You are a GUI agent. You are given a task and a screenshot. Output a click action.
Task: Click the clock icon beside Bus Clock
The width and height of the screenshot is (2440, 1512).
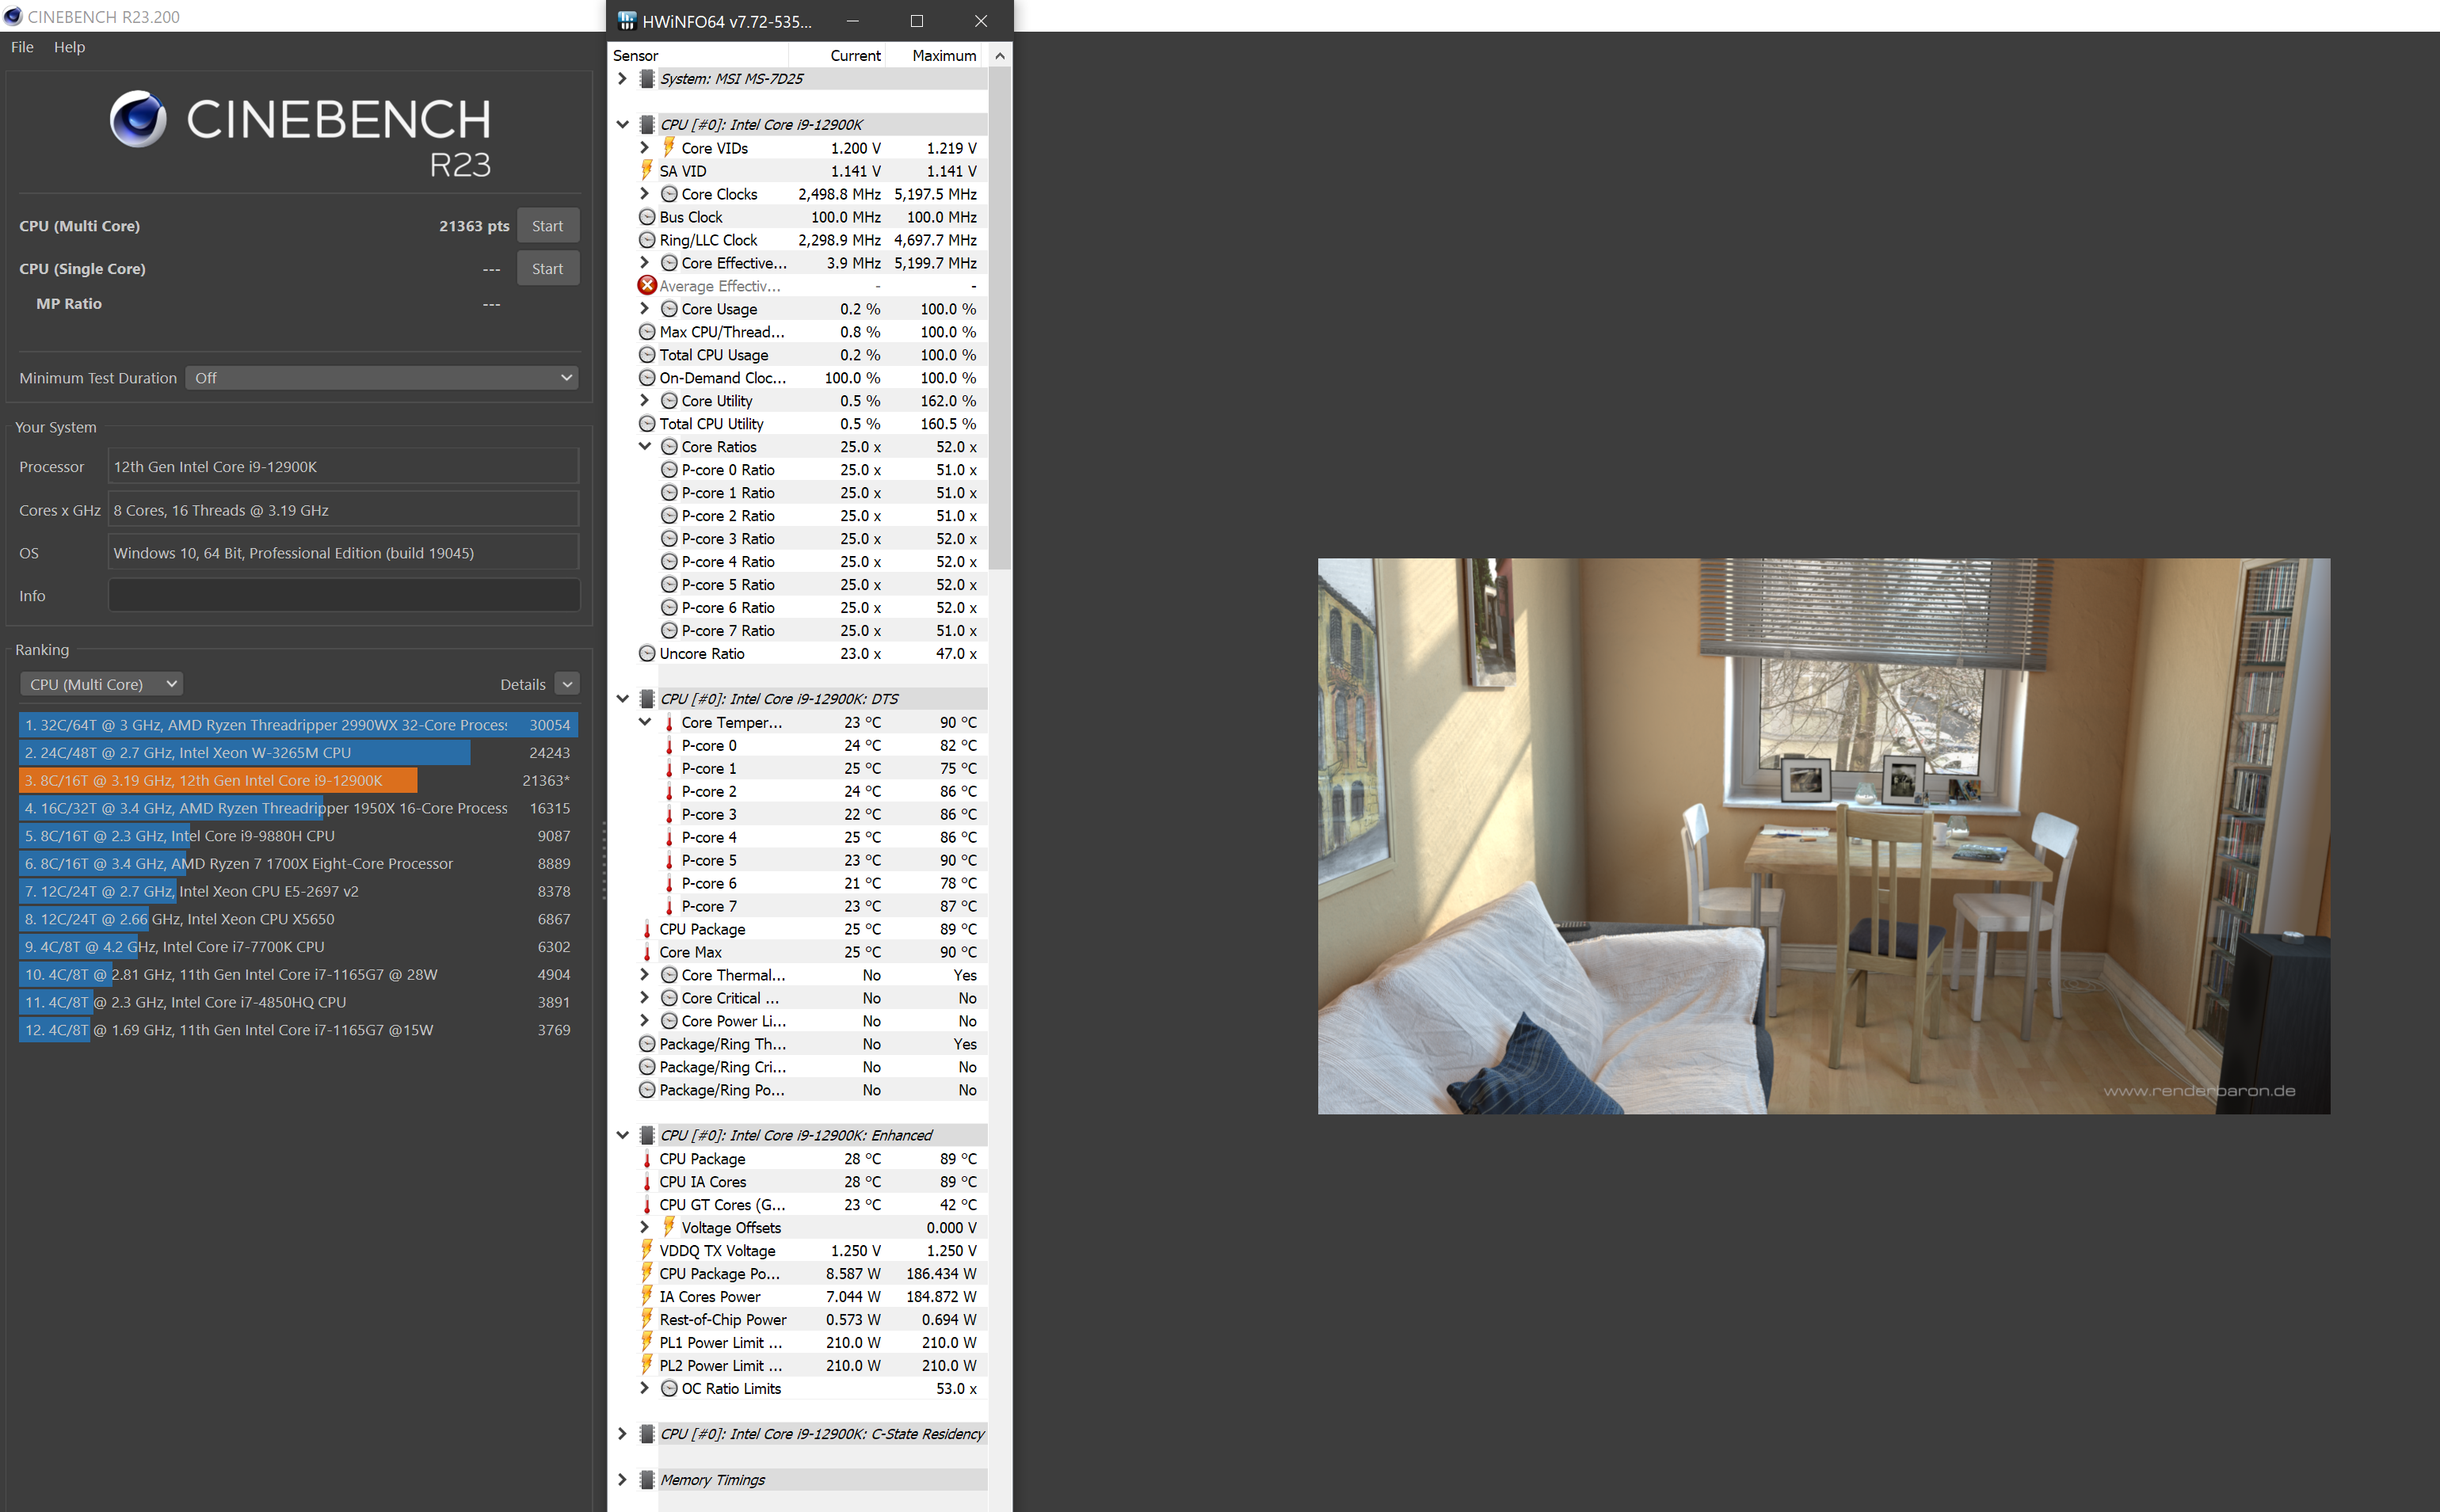[x=647, y=217]
